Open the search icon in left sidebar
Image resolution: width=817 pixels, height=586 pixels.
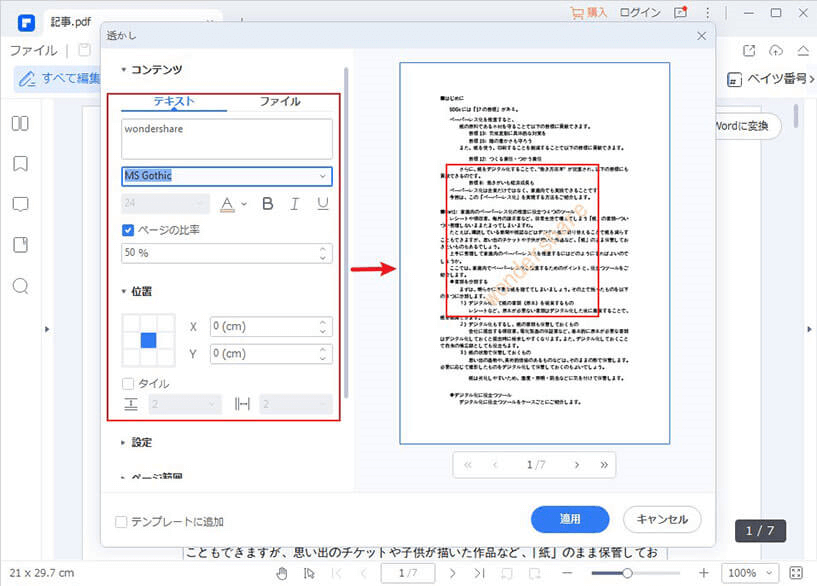click(x=20, y=287)
